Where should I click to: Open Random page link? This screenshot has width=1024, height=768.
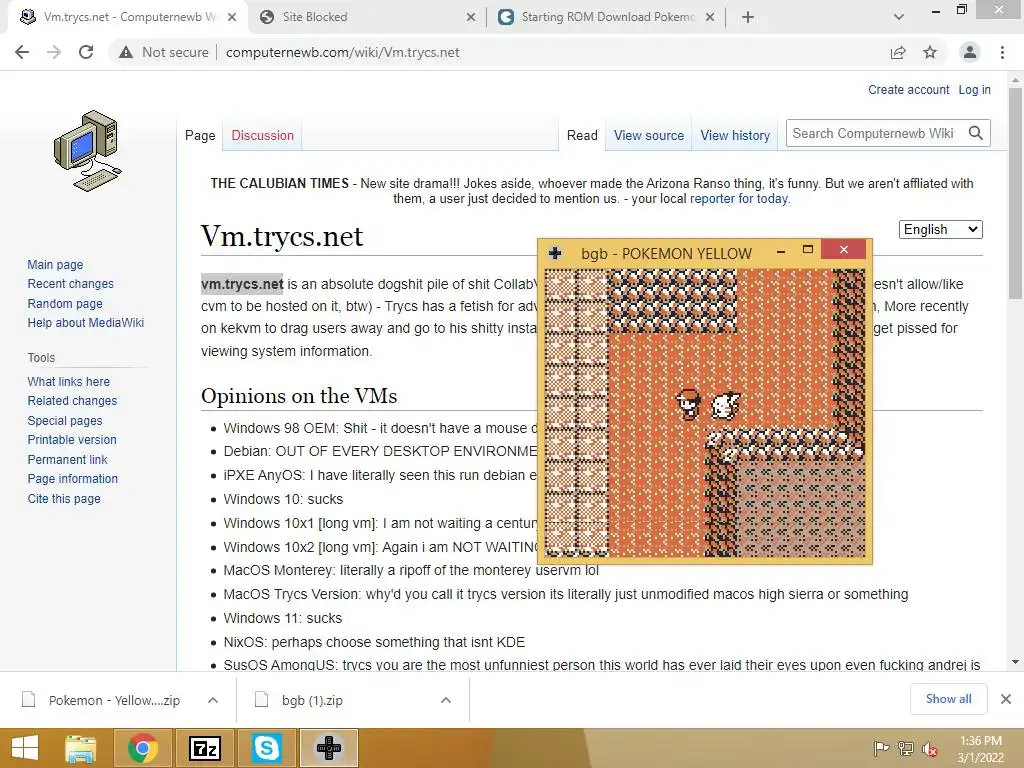pyautogui.click(x=65, y=303)
